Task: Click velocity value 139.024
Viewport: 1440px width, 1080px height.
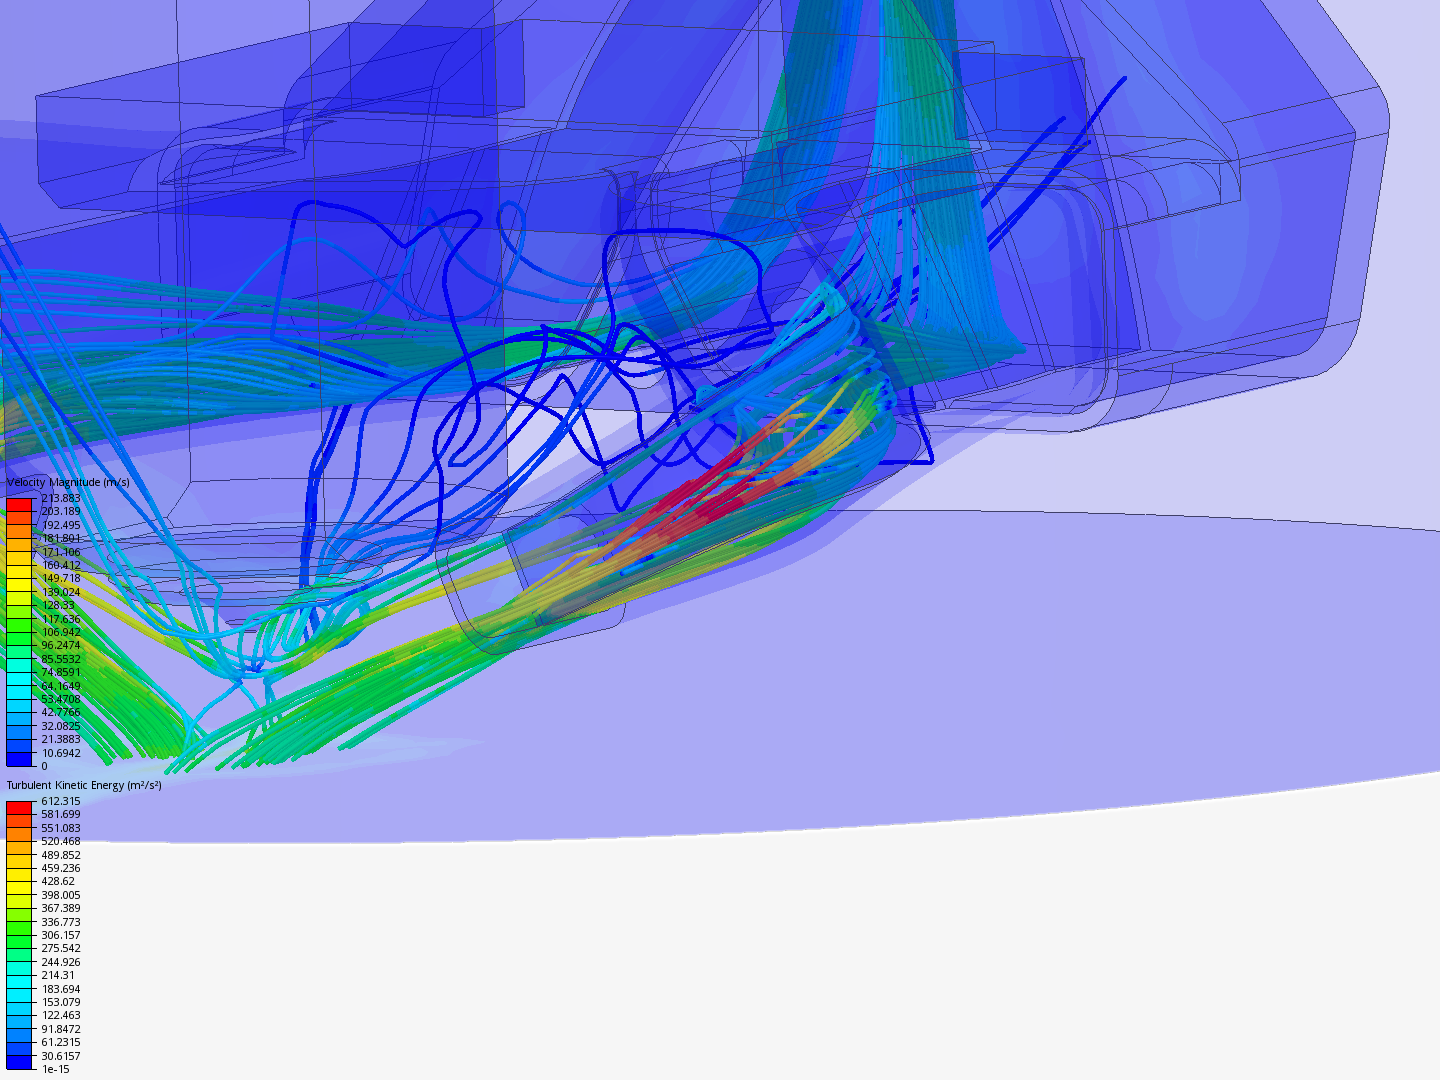Action: pos(61,592)
